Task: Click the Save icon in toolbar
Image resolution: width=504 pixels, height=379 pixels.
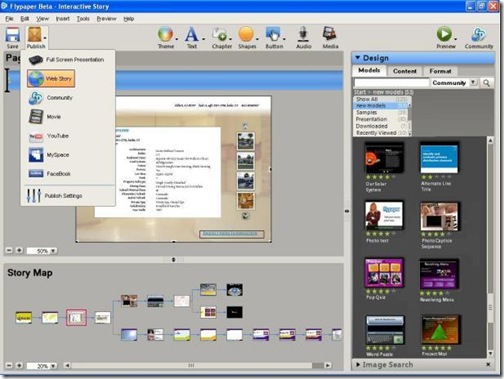Action: pos(13,35)
